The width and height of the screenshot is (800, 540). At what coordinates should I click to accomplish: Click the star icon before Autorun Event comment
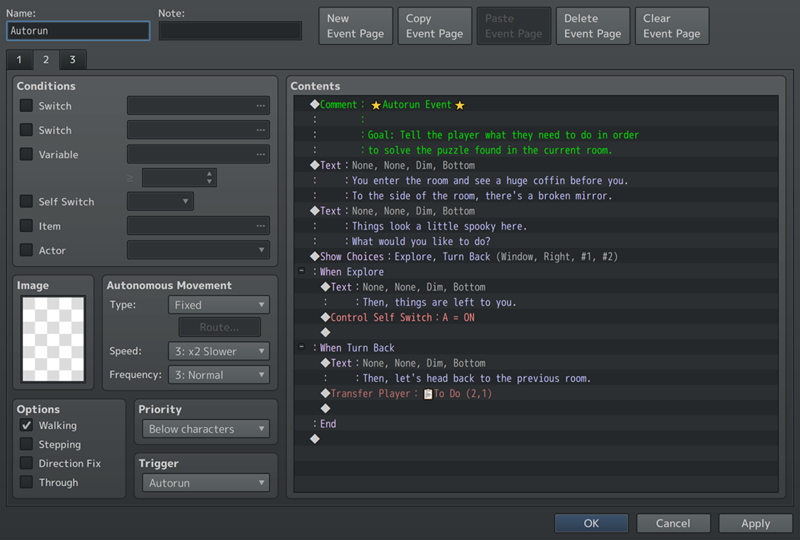coord(376,105)
